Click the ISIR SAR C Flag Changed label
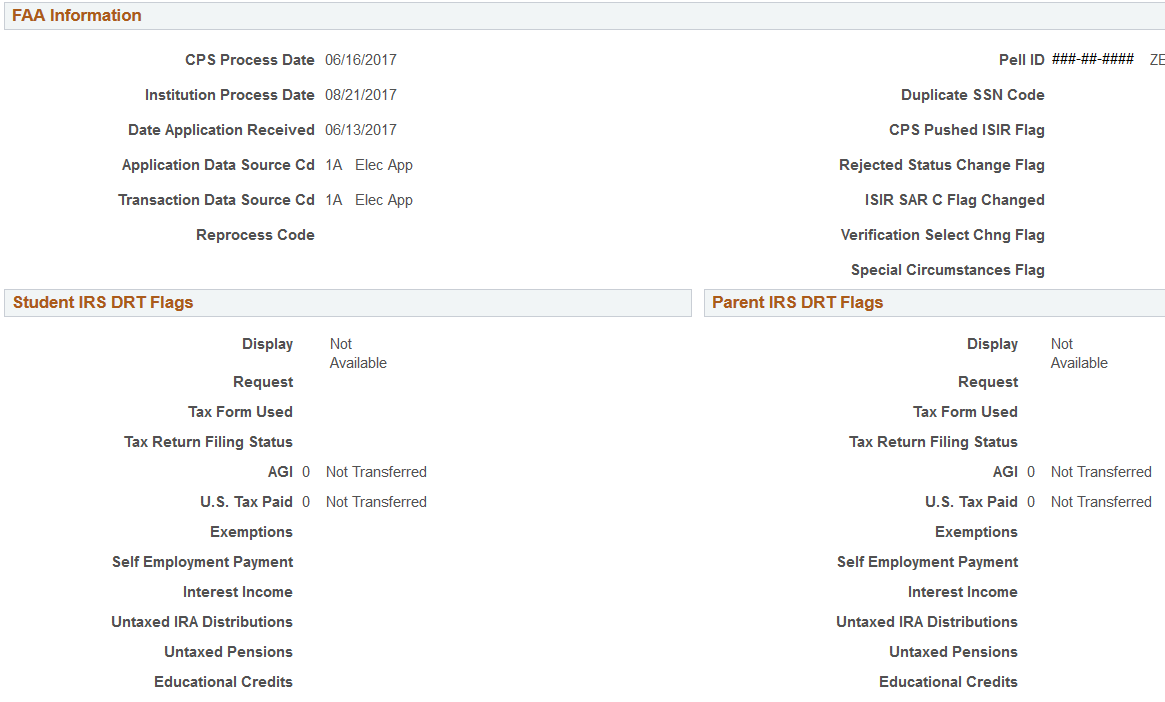 click(x=954, y=199)
